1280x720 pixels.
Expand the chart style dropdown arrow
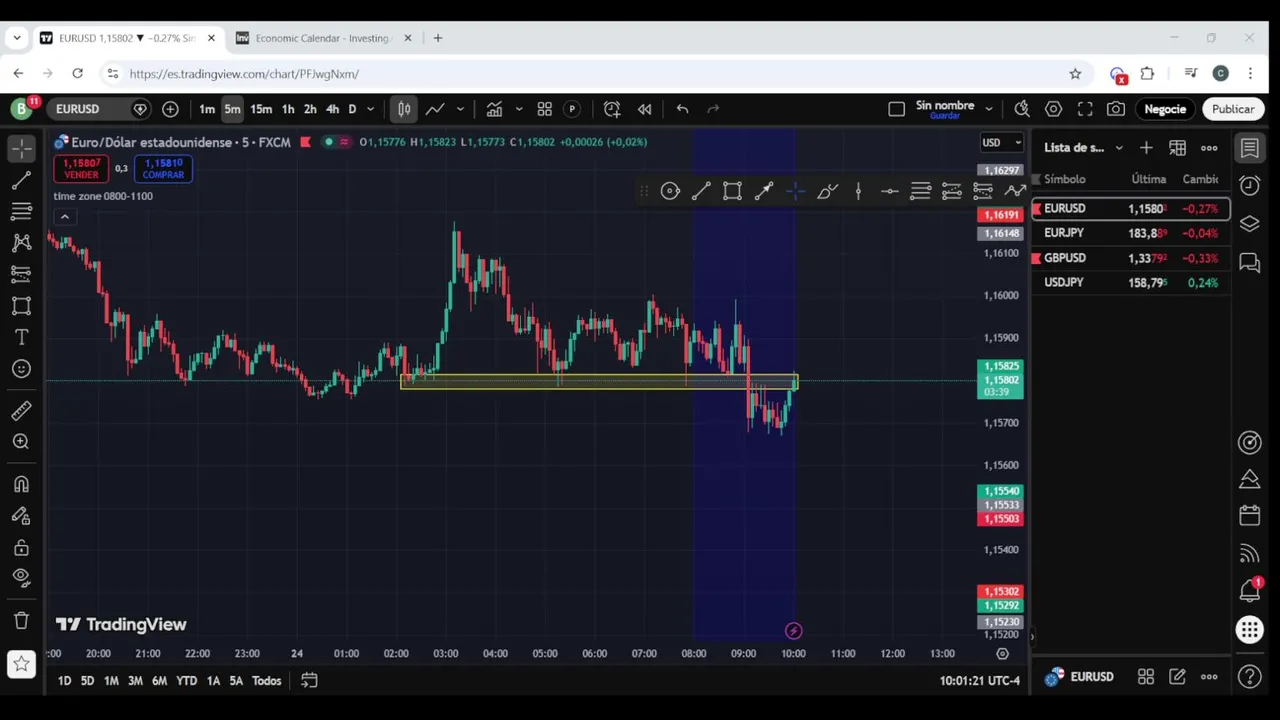coord(460,109)
